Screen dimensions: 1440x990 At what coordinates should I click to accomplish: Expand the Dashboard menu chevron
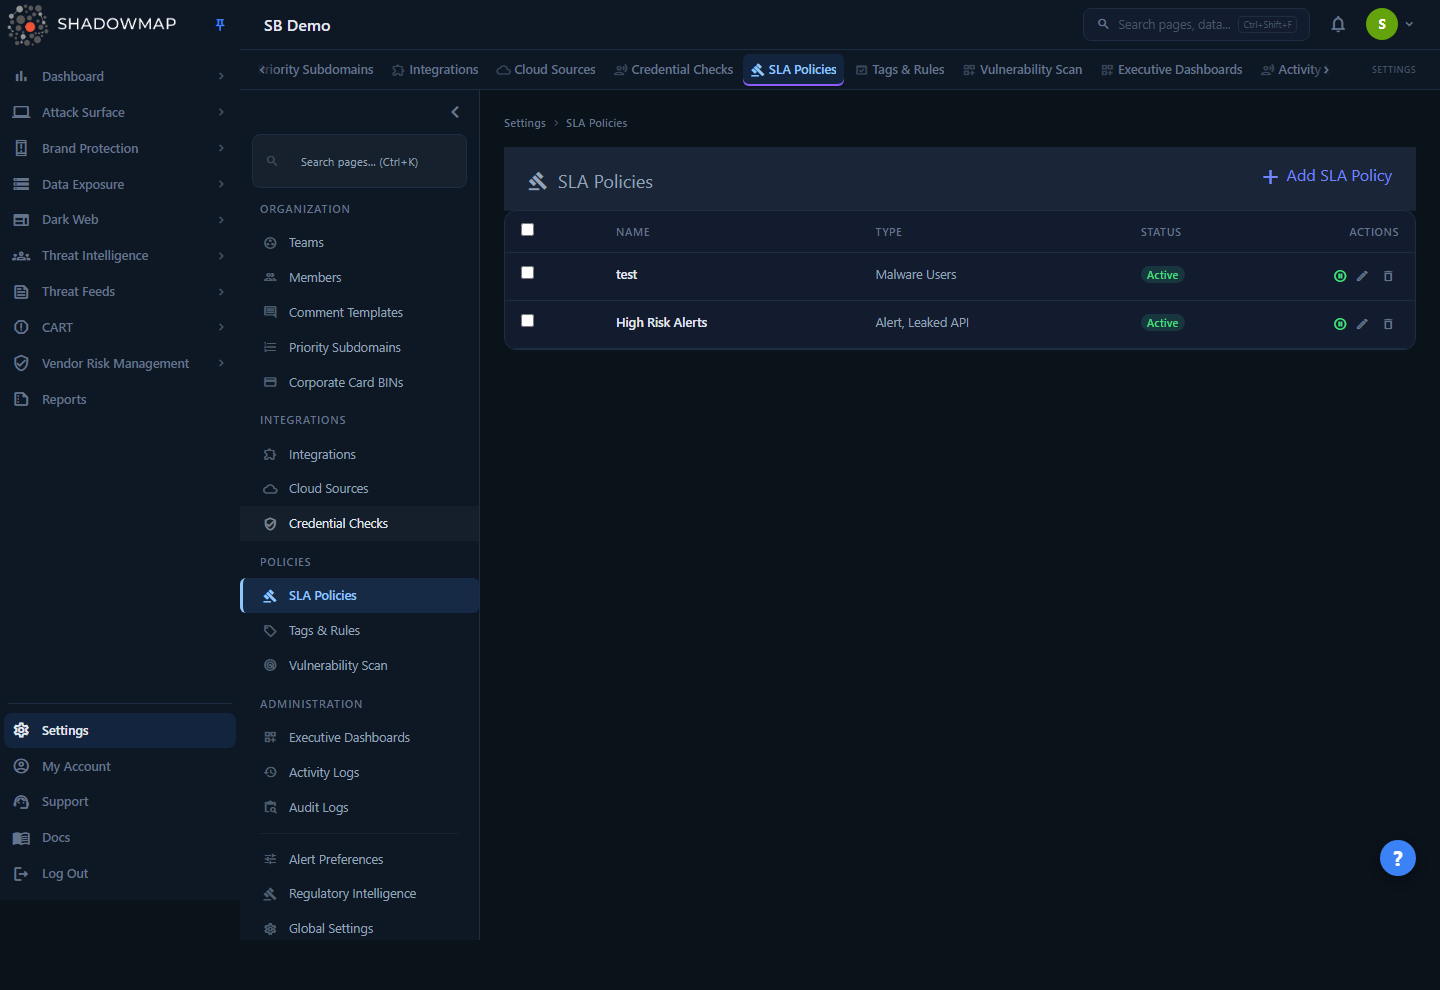coord(221,76)
